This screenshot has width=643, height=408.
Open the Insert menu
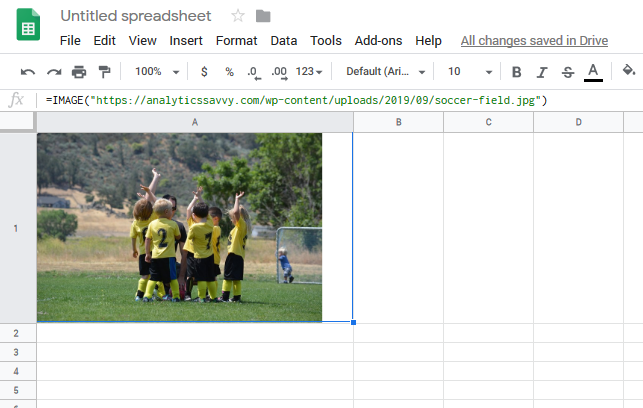pos(186,41)
